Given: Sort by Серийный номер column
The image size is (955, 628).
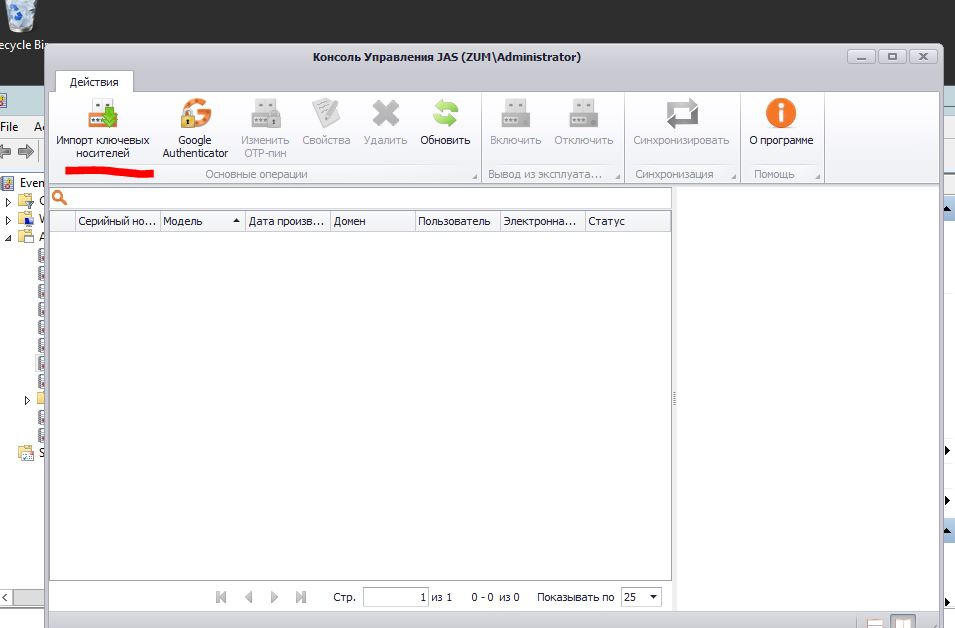Looking at the screenshot, I should 118,221.
